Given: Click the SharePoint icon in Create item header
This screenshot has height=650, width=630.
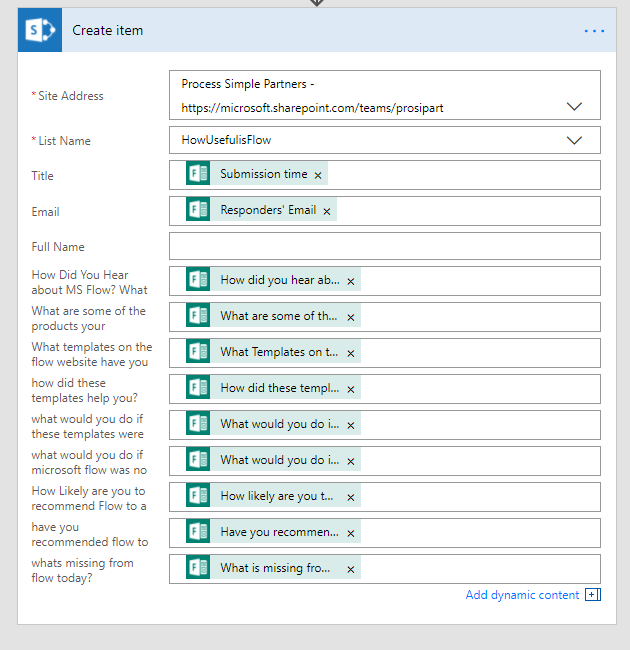Looking at the screenshot, I should click(x=40, y=31).
